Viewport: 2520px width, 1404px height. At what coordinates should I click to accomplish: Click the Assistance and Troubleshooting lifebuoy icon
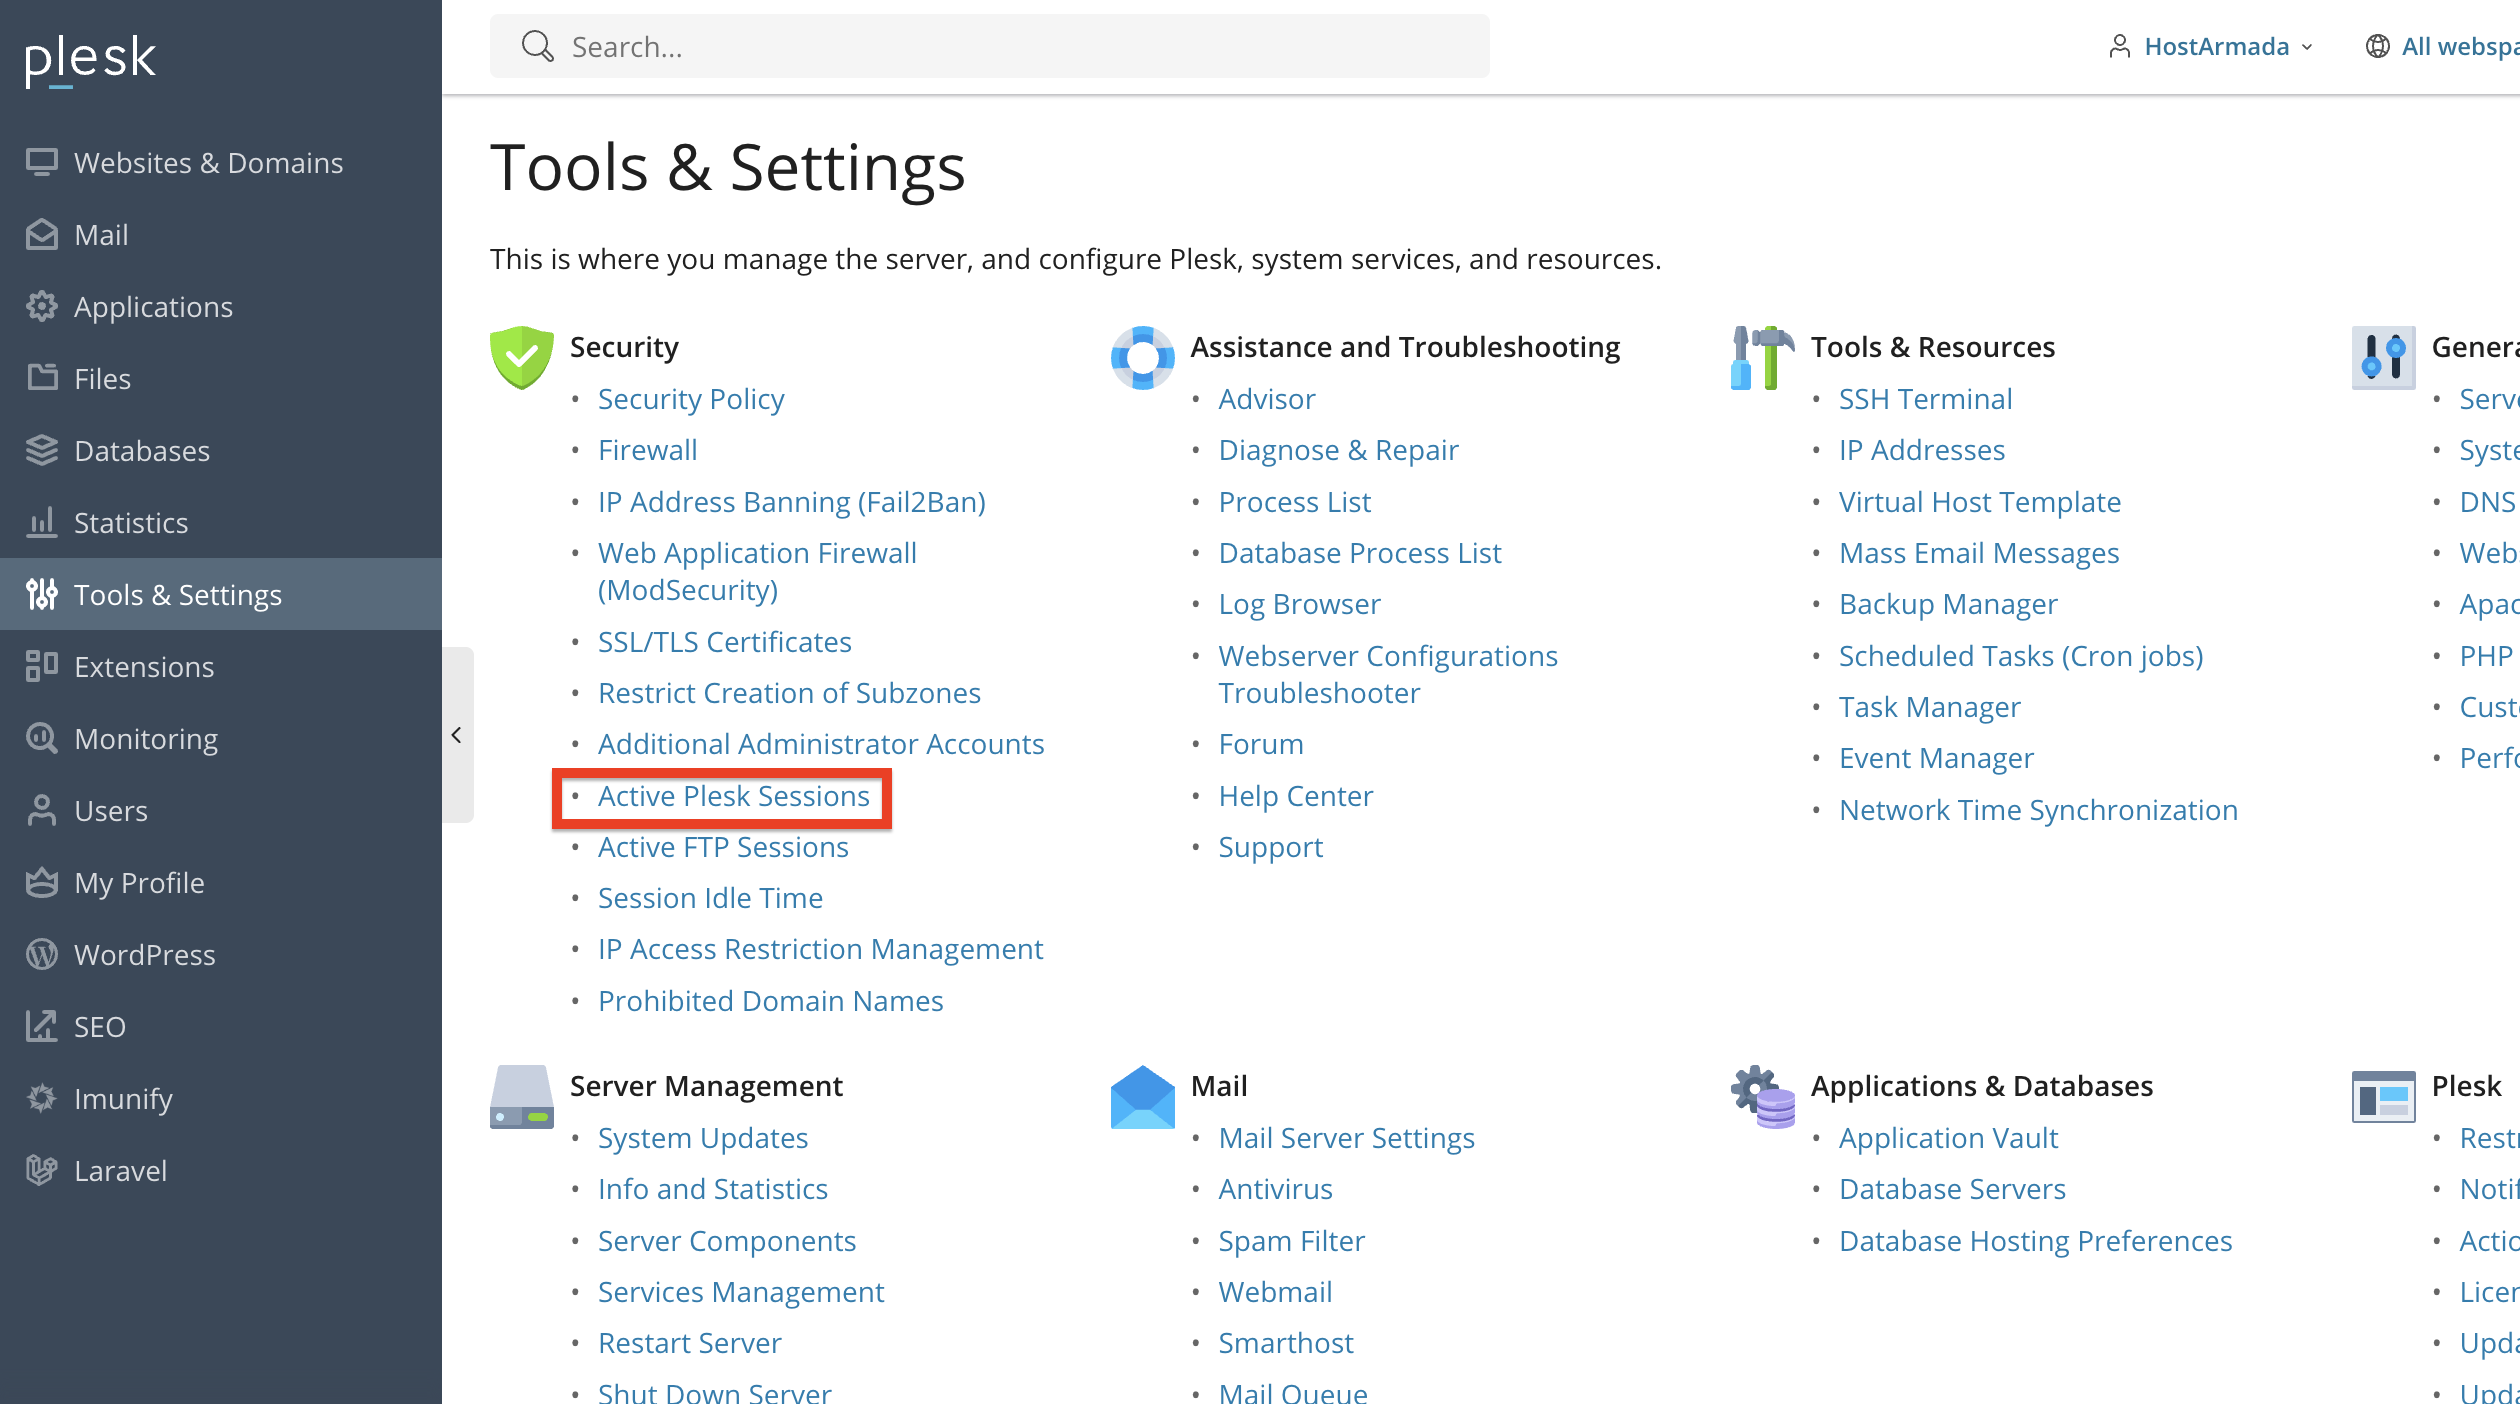pos(1142,358)
